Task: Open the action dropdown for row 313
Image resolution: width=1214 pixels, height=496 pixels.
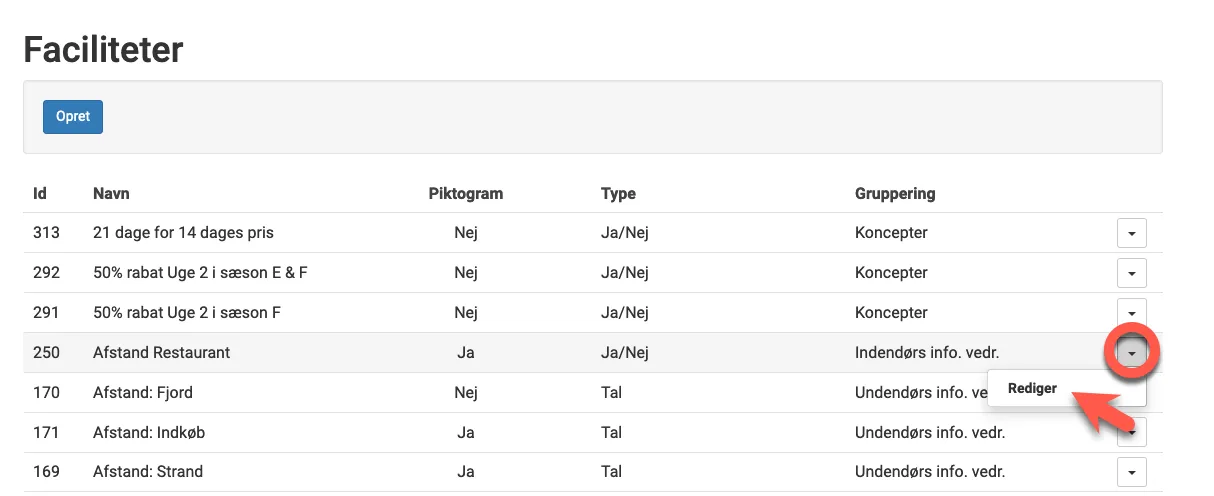Action: tap(1131, 233)
